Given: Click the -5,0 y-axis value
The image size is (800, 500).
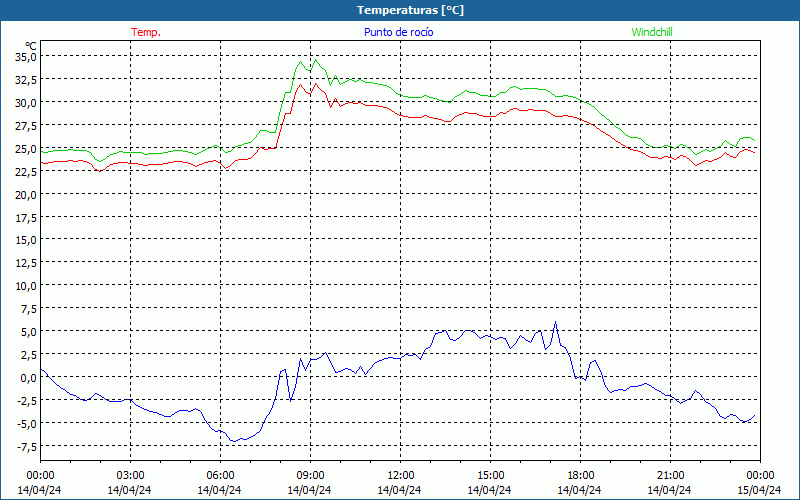Looking at the screenshot, I should (x=25, y=423).
